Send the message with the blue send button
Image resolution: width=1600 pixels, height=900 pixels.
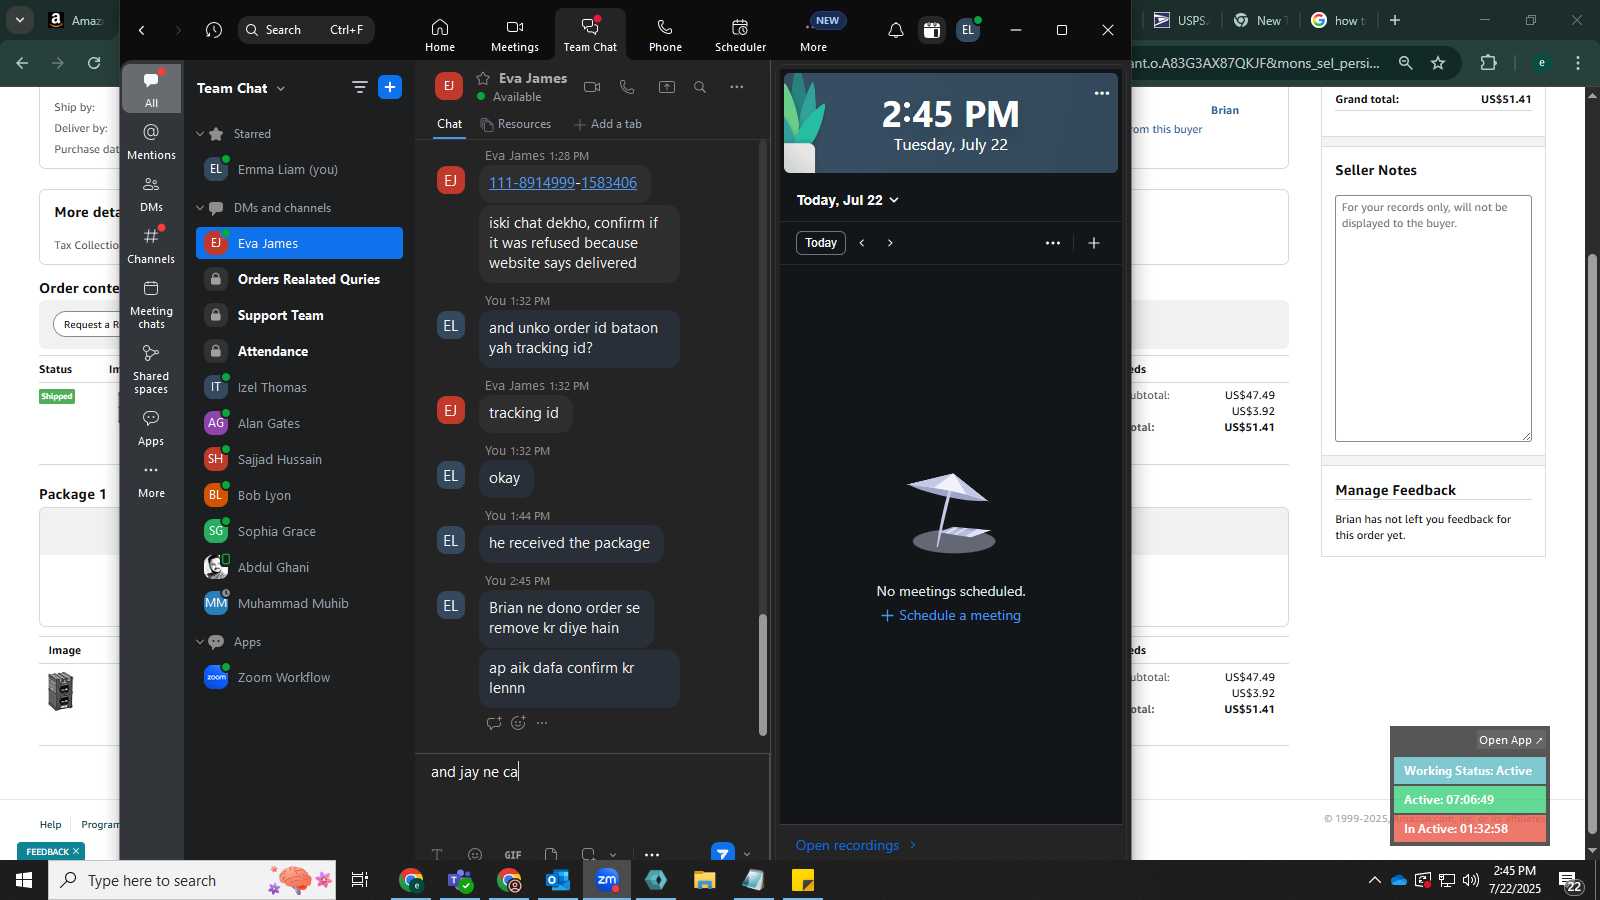[x=723, y=853]
